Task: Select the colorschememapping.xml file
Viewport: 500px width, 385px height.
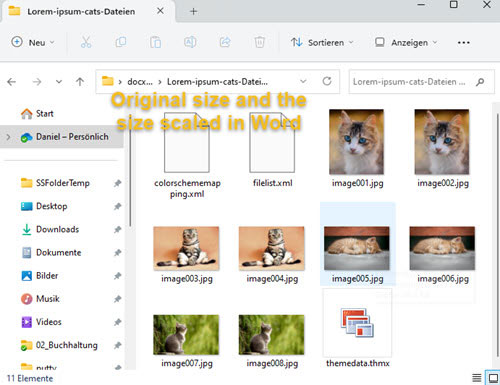Action: [187, 154]
